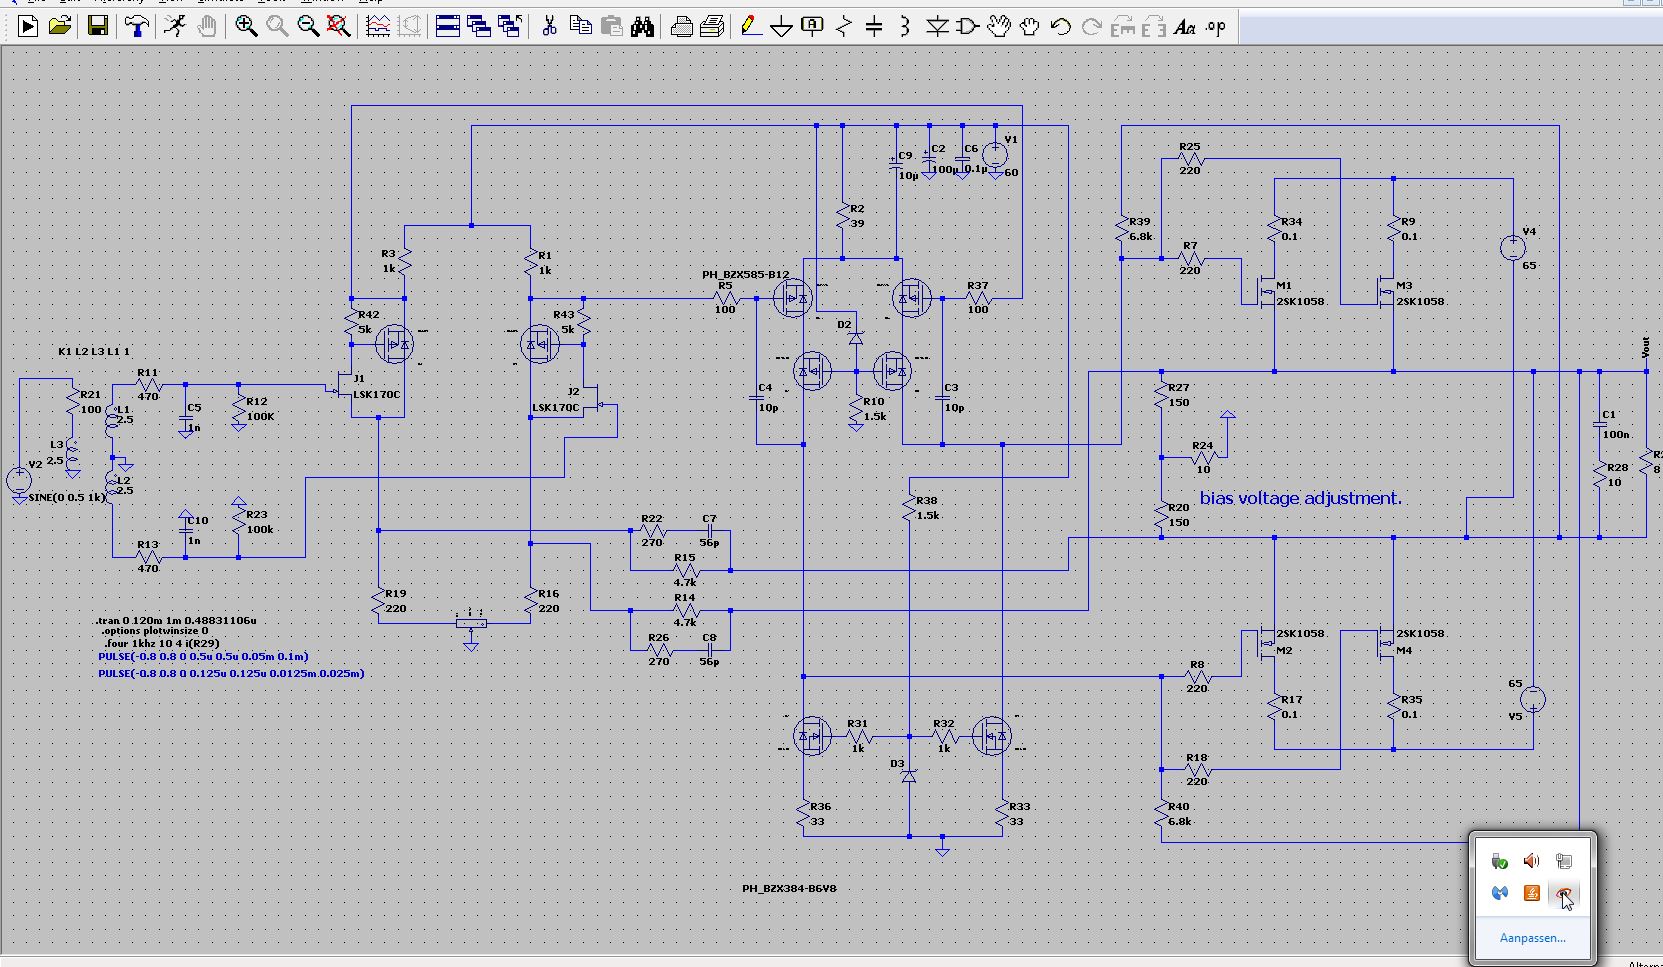Click the Autorange plot icon
1663x967 pixels.
(x=378, y=27)
